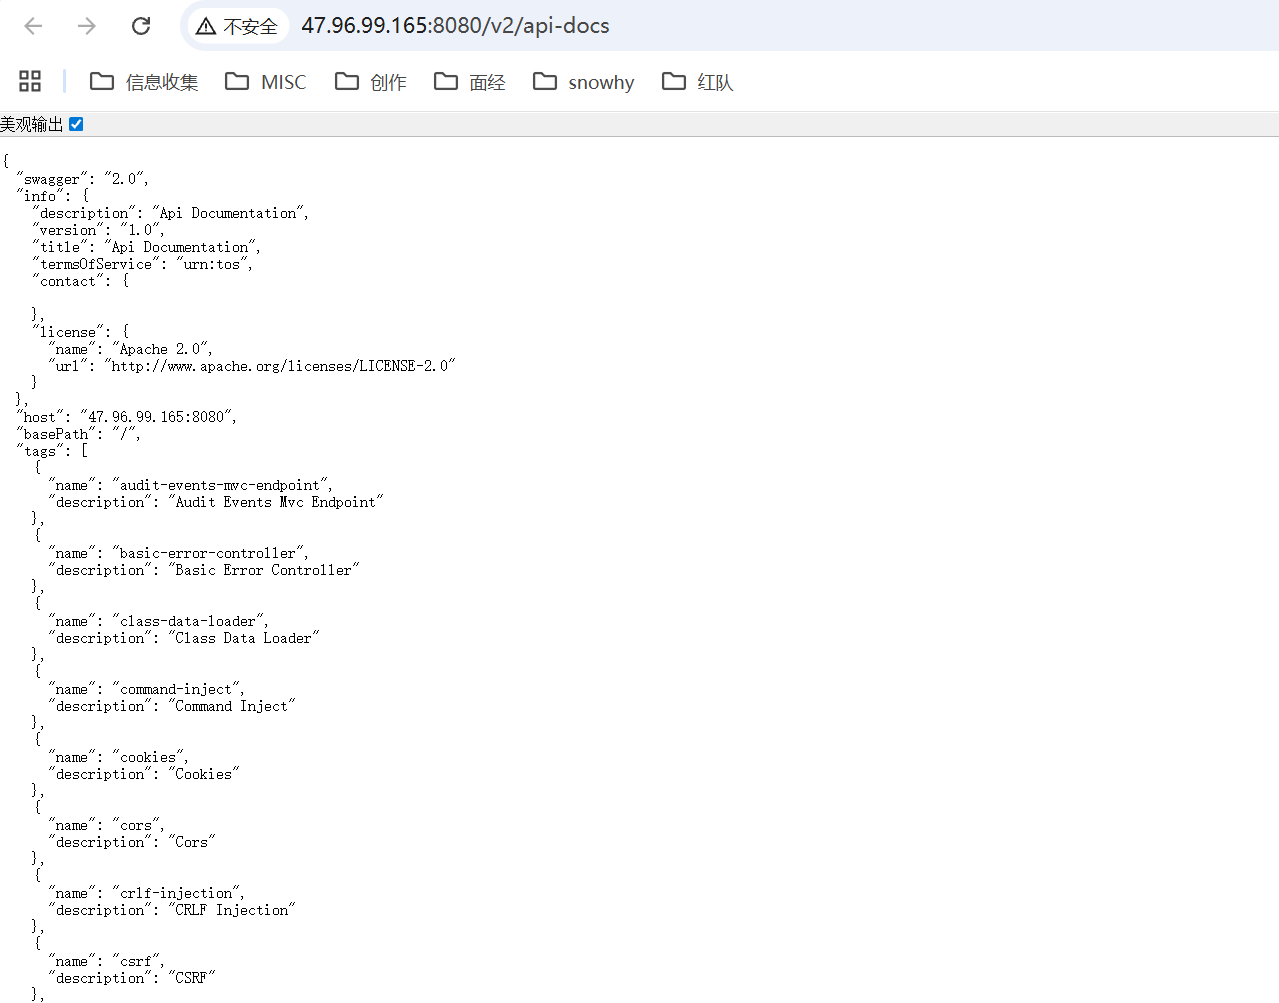Click the "crlf-injection" tag name

pos(176,893)
